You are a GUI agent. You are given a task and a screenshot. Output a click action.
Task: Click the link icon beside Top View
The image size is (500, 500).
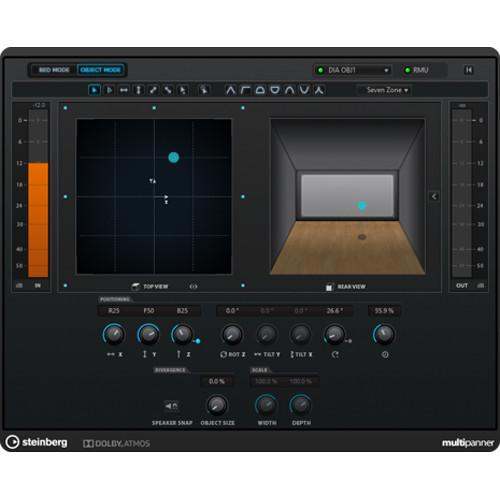(193, 286)
